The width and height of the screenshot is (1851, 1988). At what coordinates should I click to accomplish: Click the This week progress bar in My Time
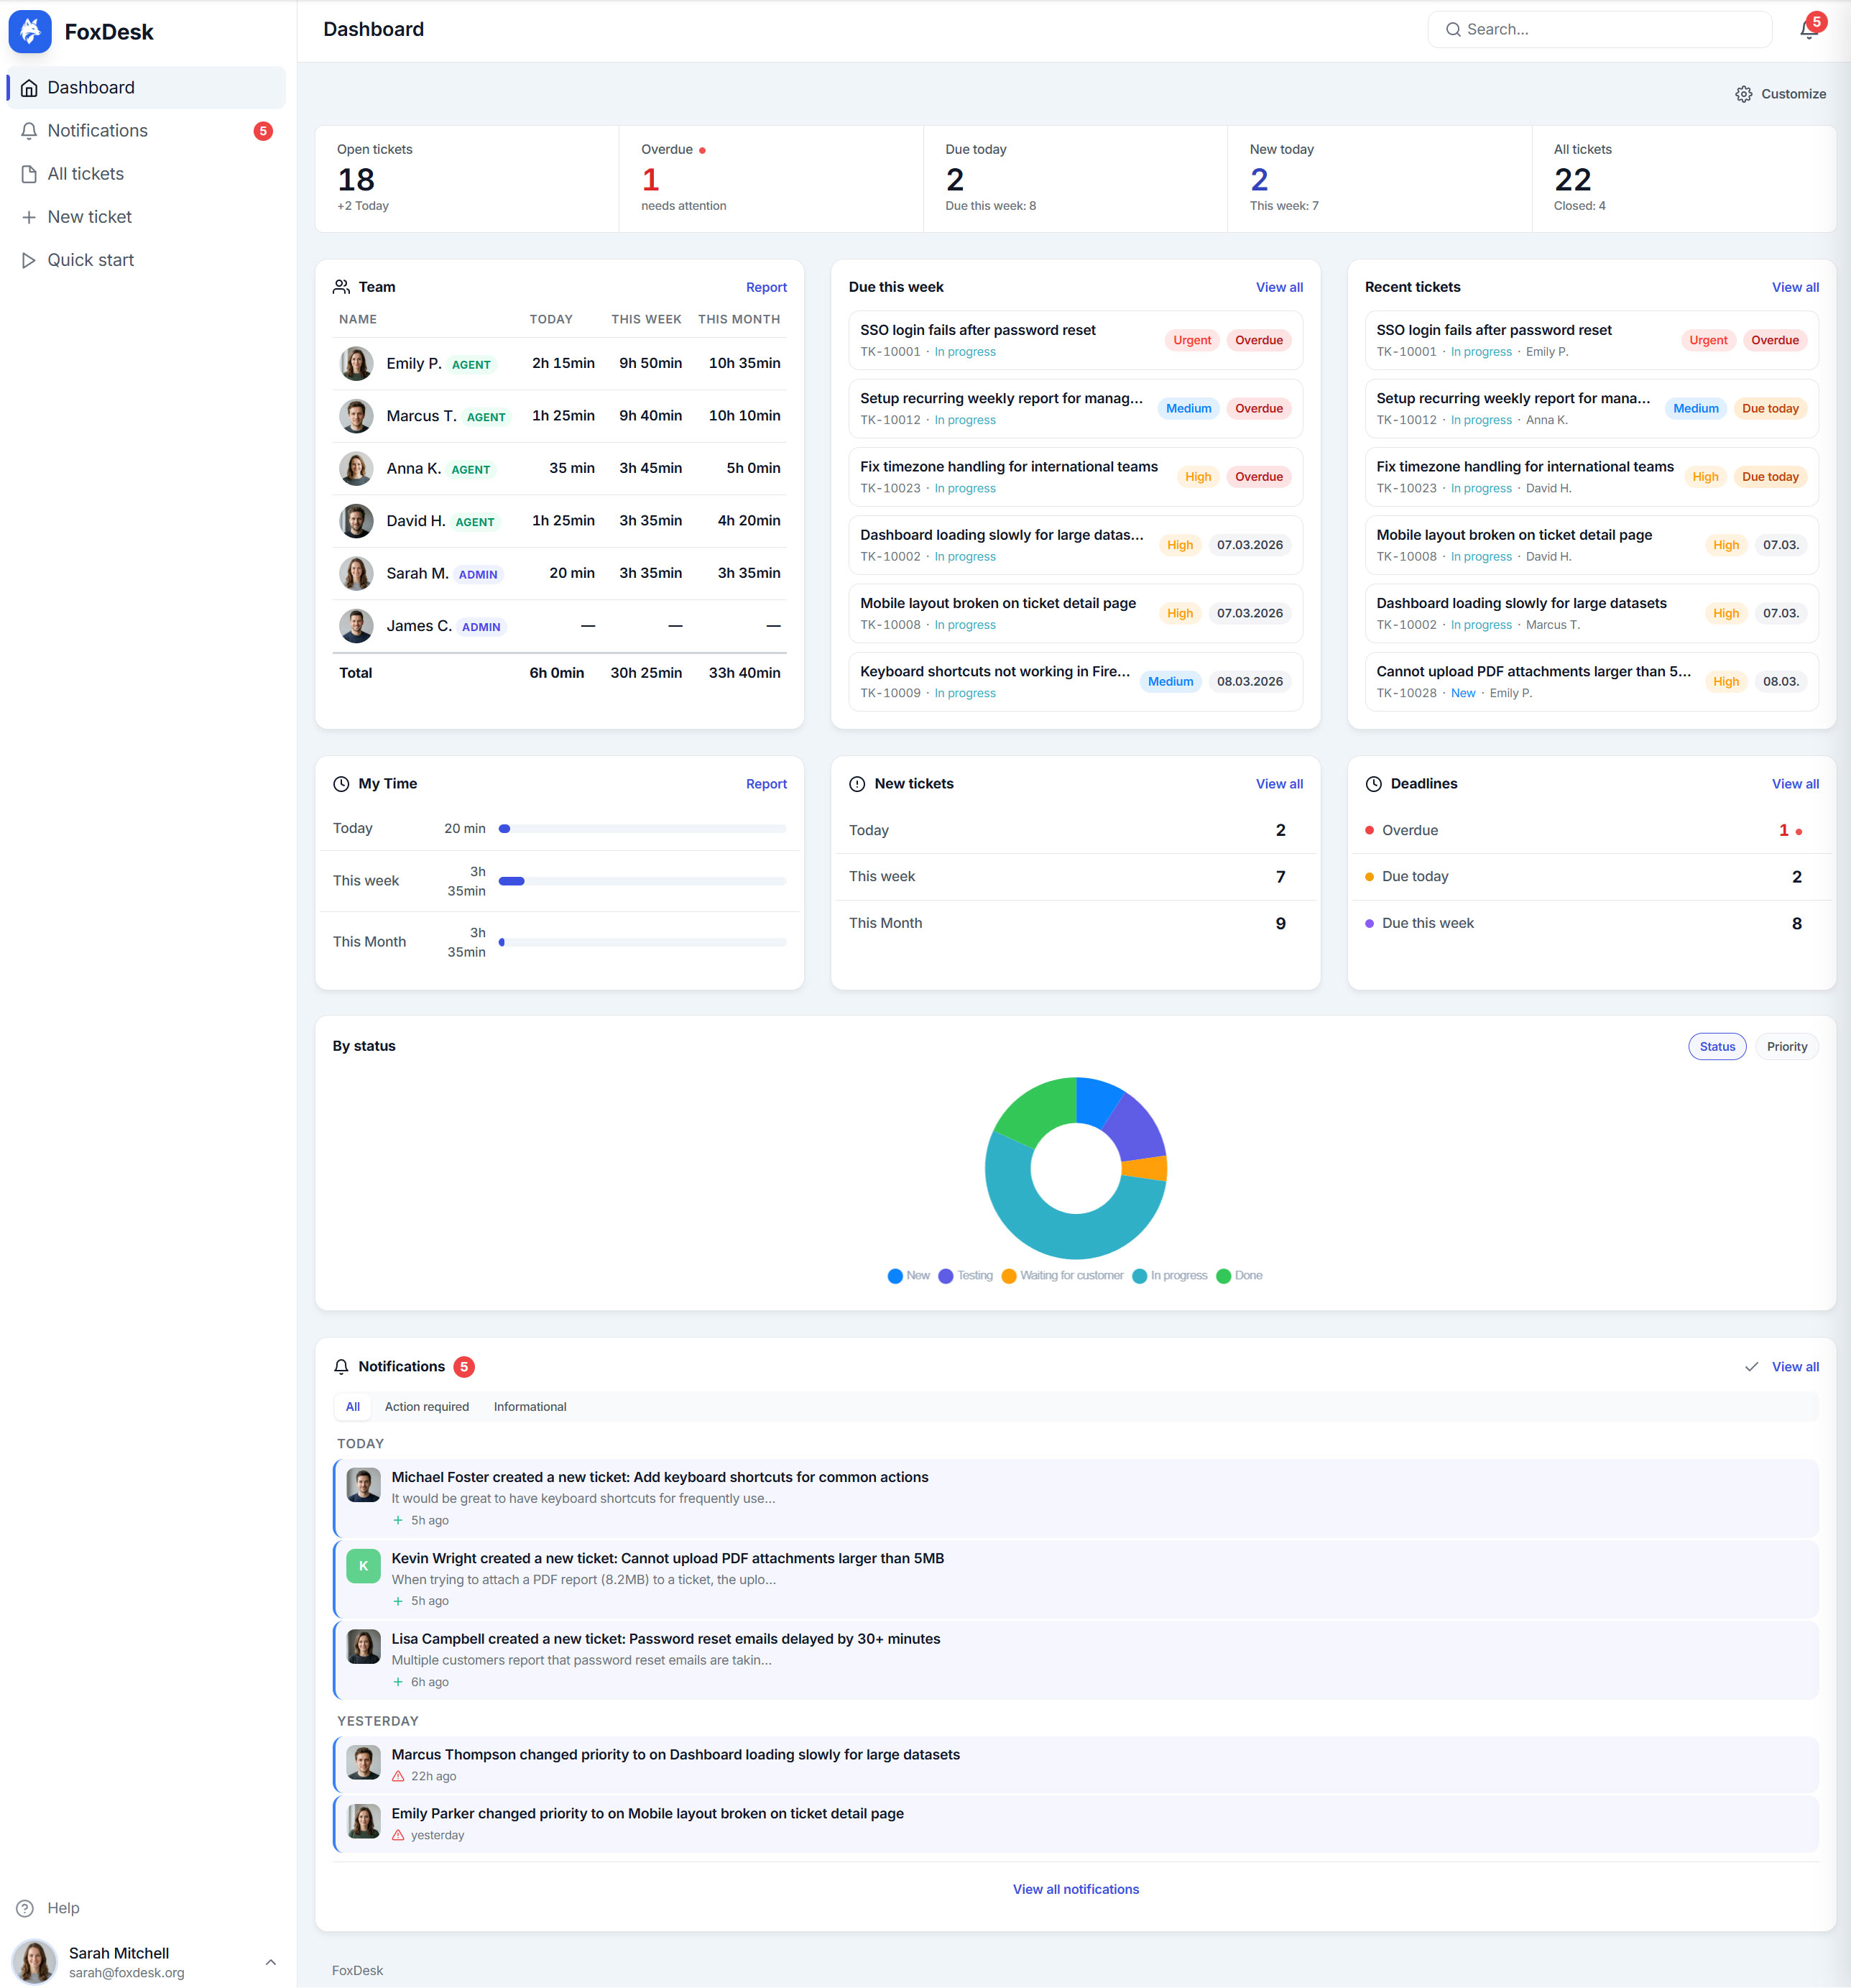[643, 881]
